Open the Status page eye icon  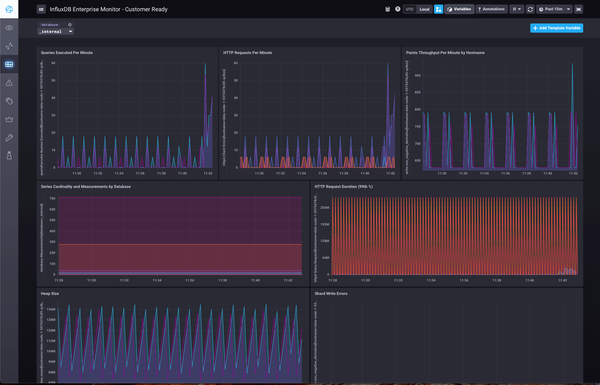coord(9,28)
